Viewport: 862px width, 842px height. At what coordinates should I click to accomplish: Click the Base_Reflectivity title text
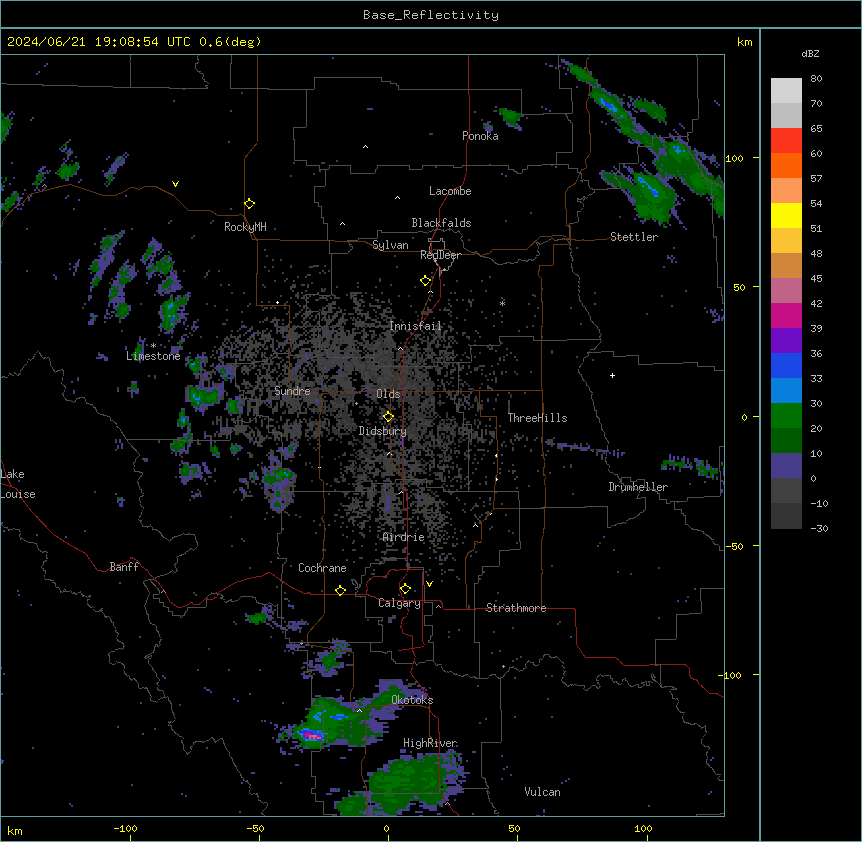click(x=431, y=15)
